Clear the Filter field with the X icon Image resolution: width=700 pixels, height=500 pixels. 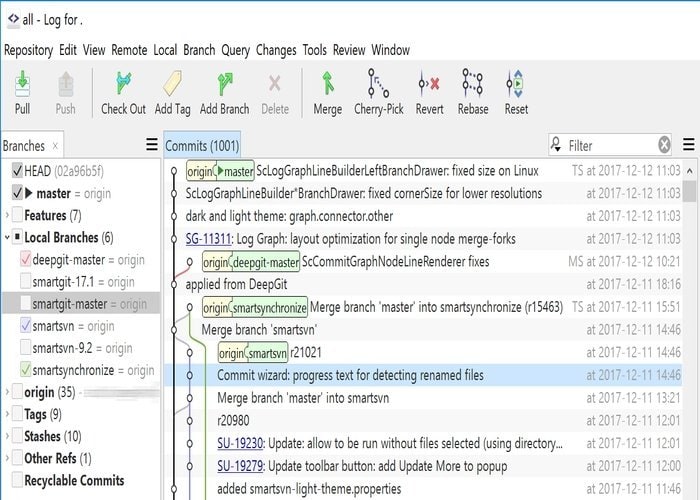pos(664,145)
